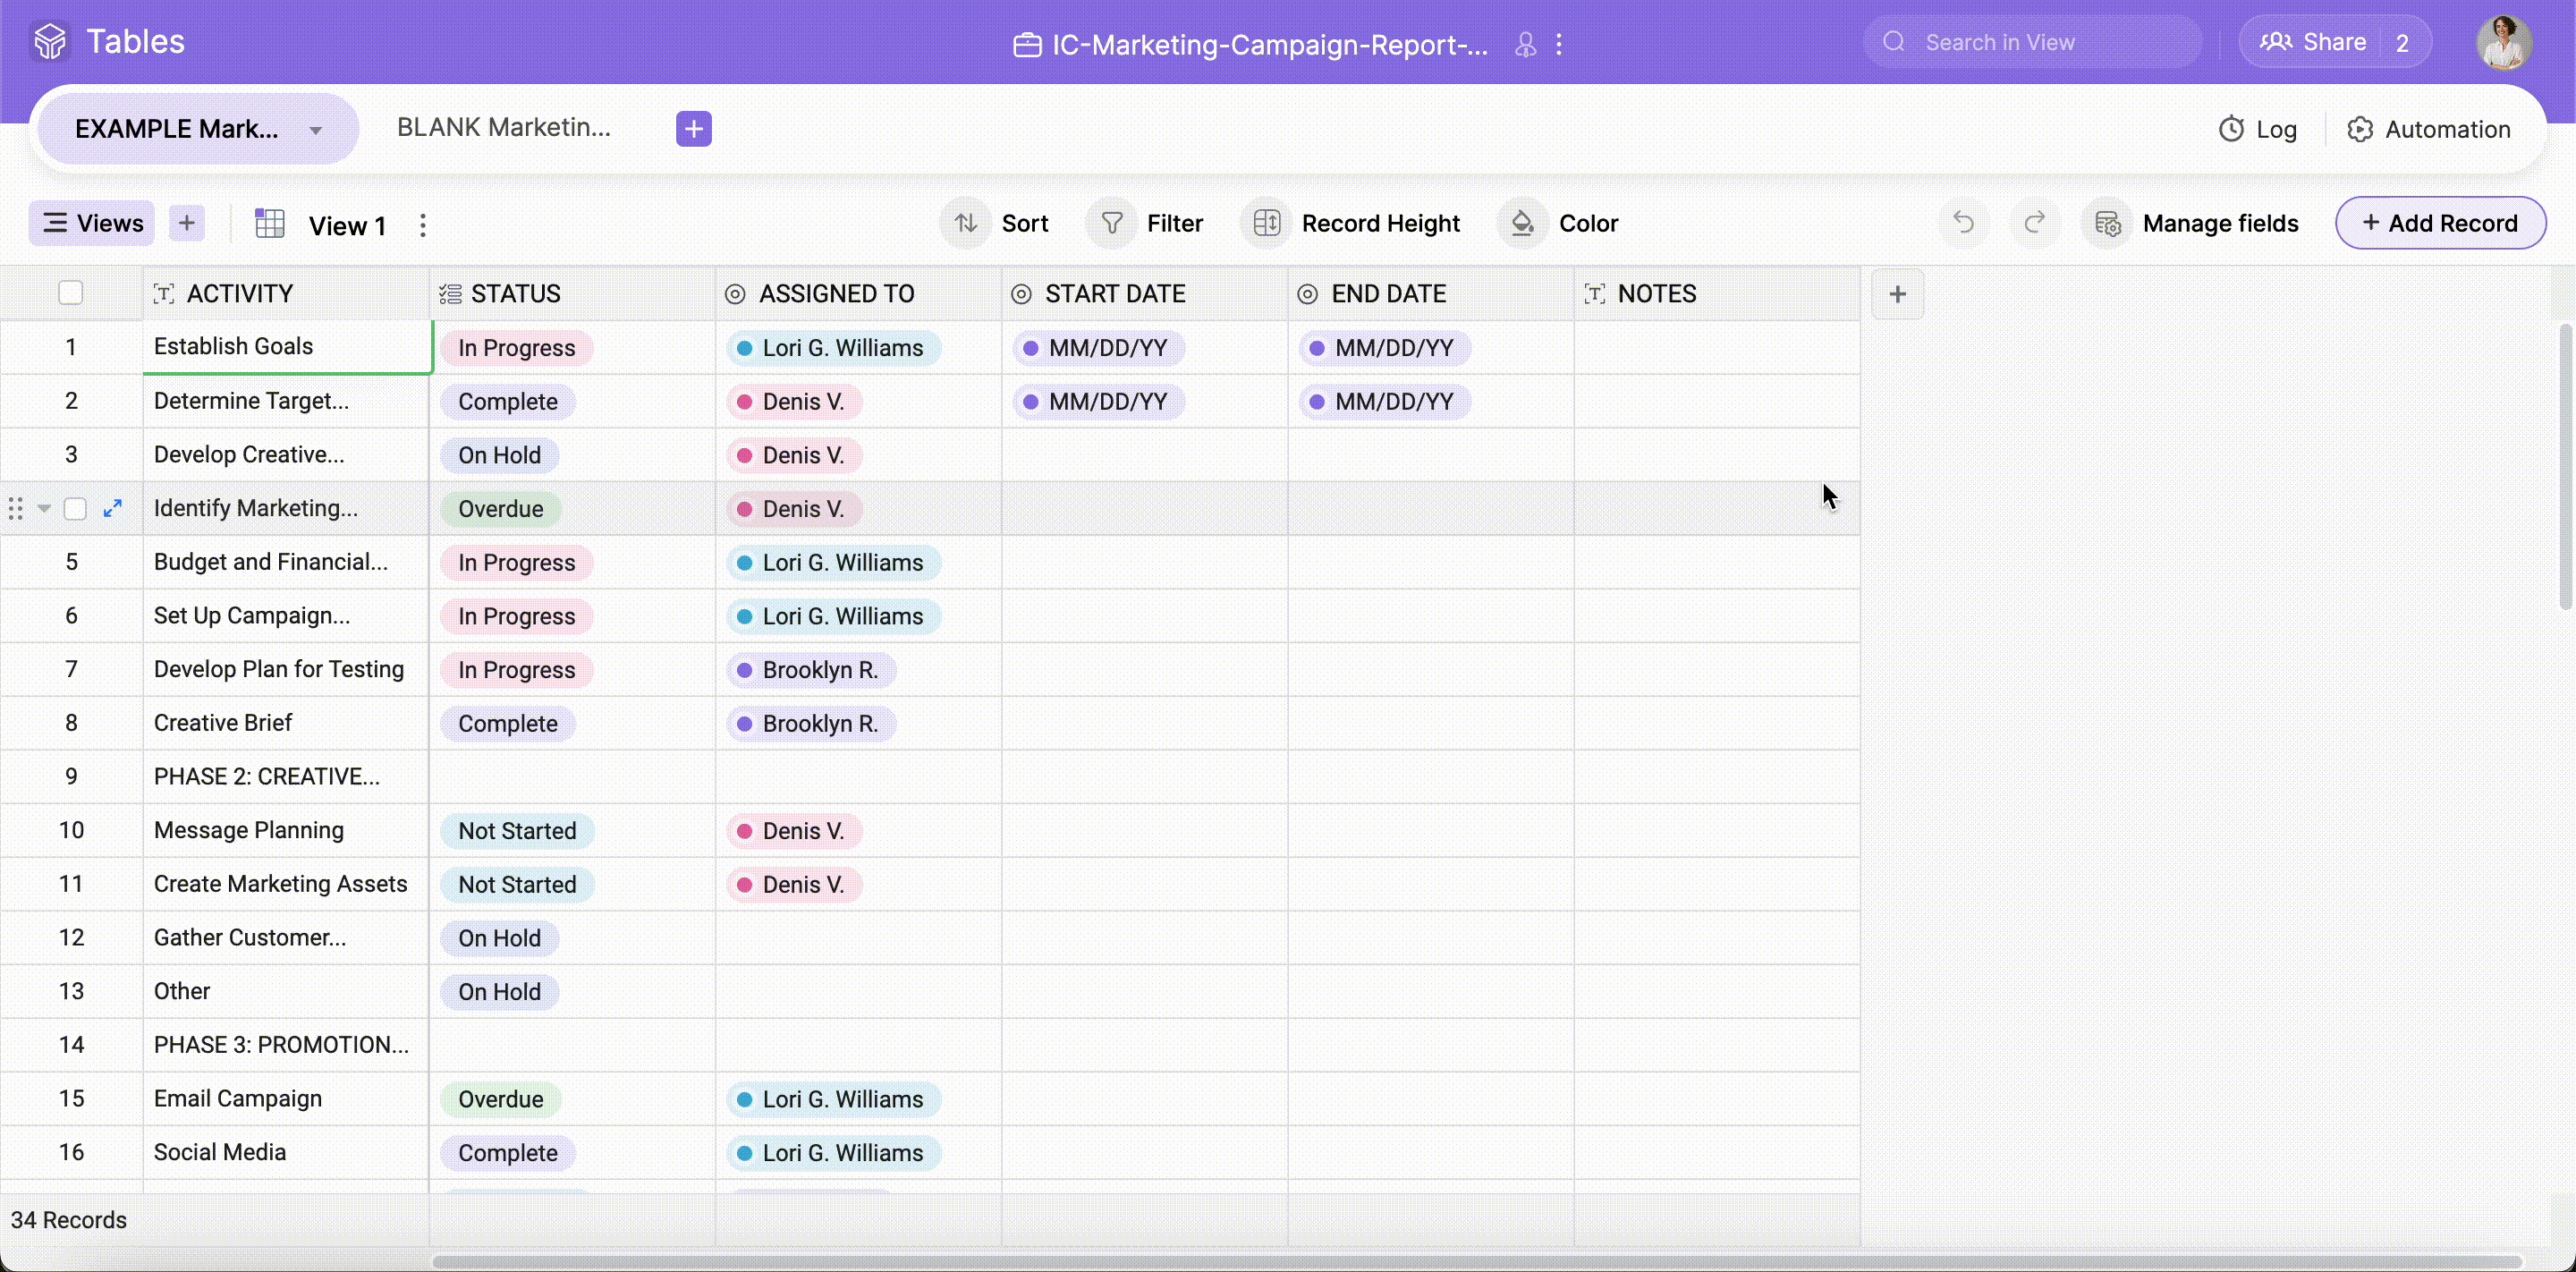Open the View 1 three-dot options menu
The width and height of the screenshot is (2576, 1272).
click(423, 225)
